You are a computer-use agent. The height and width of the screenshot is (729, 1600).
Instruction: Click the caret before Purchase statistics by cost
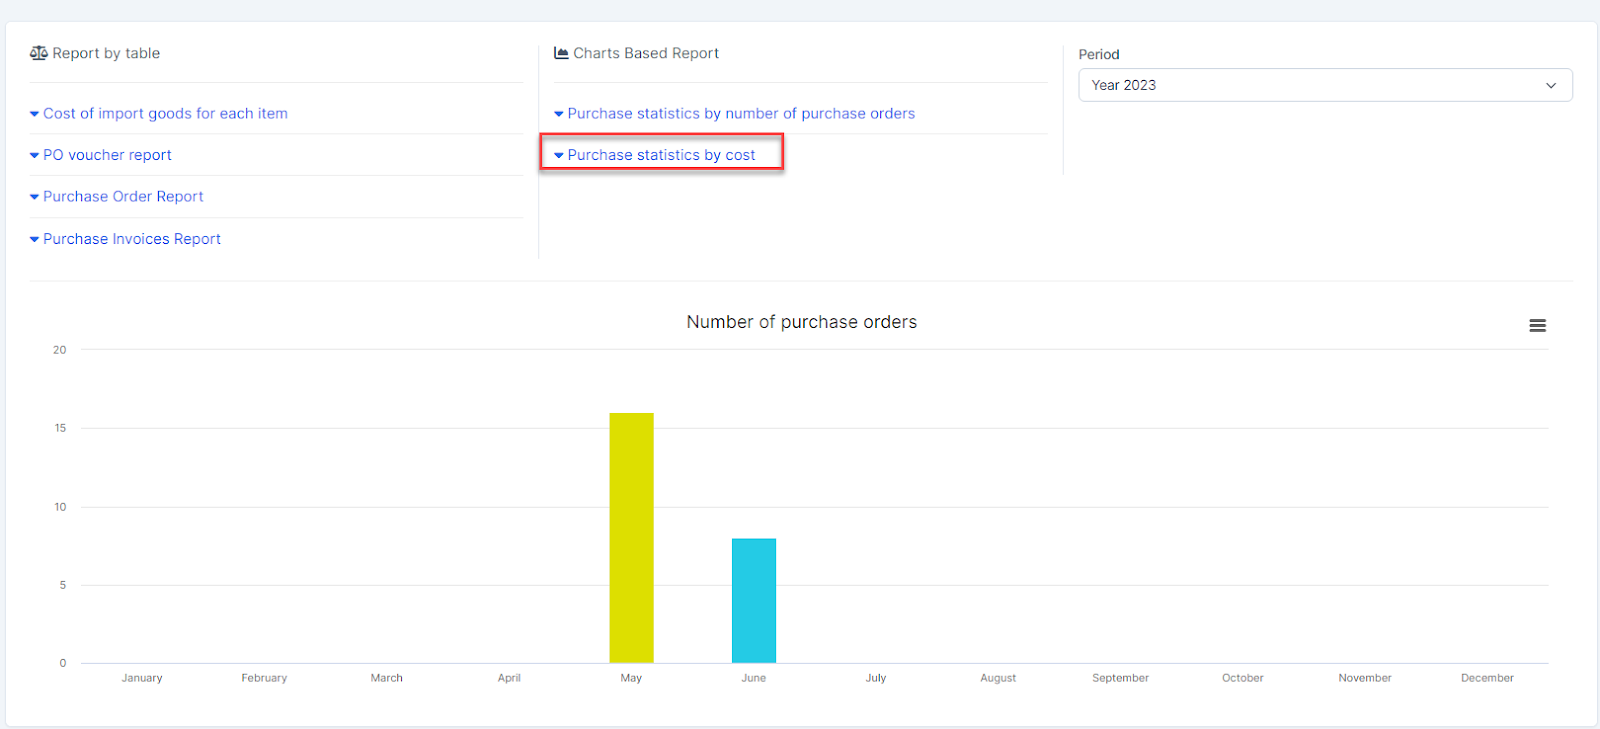pyautogui.click(x=559, y=156)
